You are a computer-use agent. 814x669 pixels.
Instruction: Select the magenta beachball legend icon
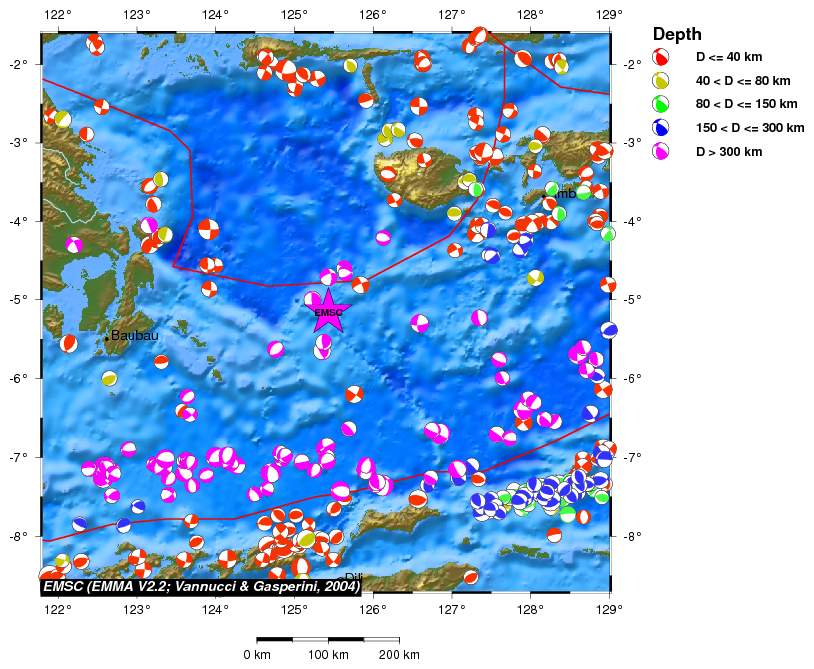(x=661, y=152)
